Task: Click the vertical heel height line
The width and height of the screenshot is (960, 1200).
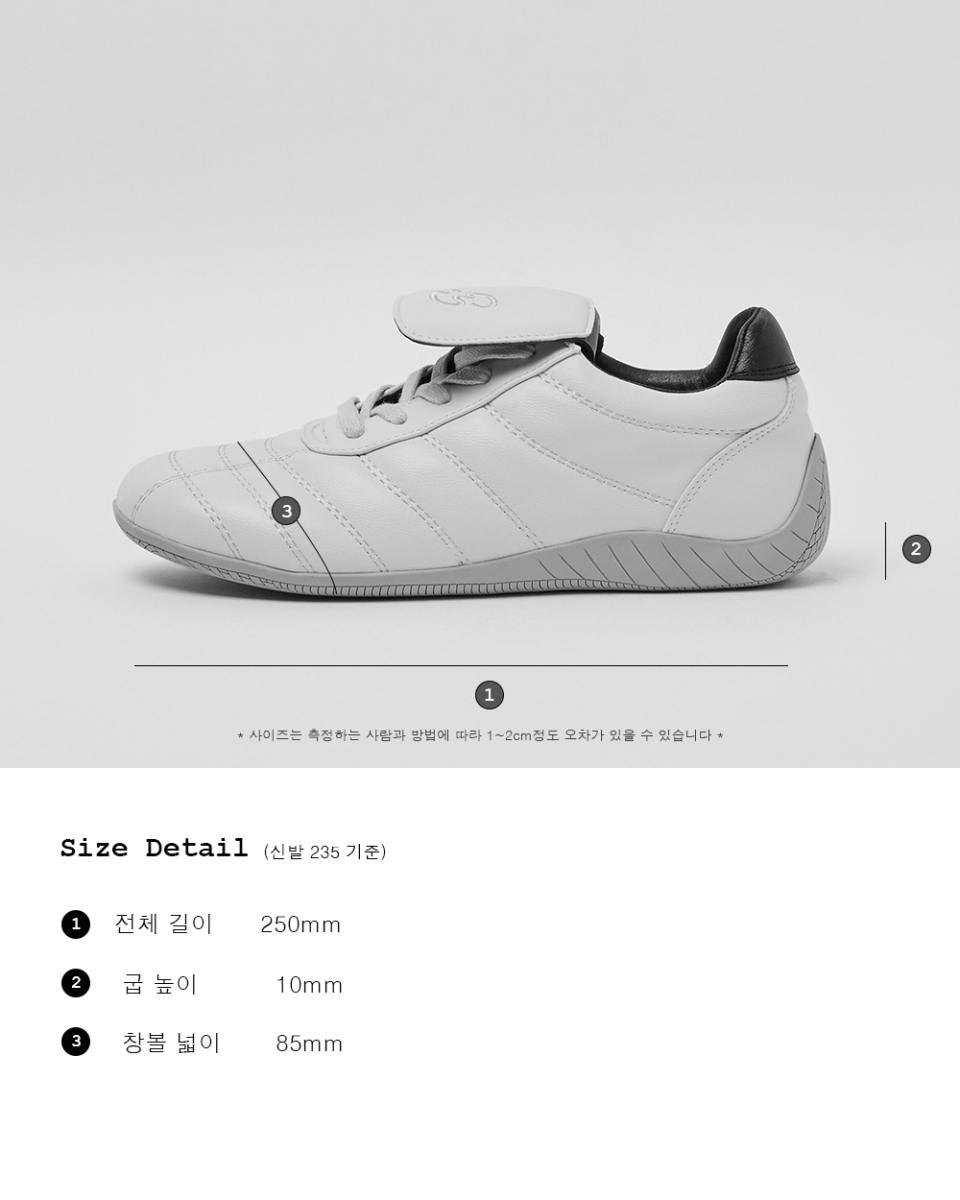Action: click(x=885, y=550)
